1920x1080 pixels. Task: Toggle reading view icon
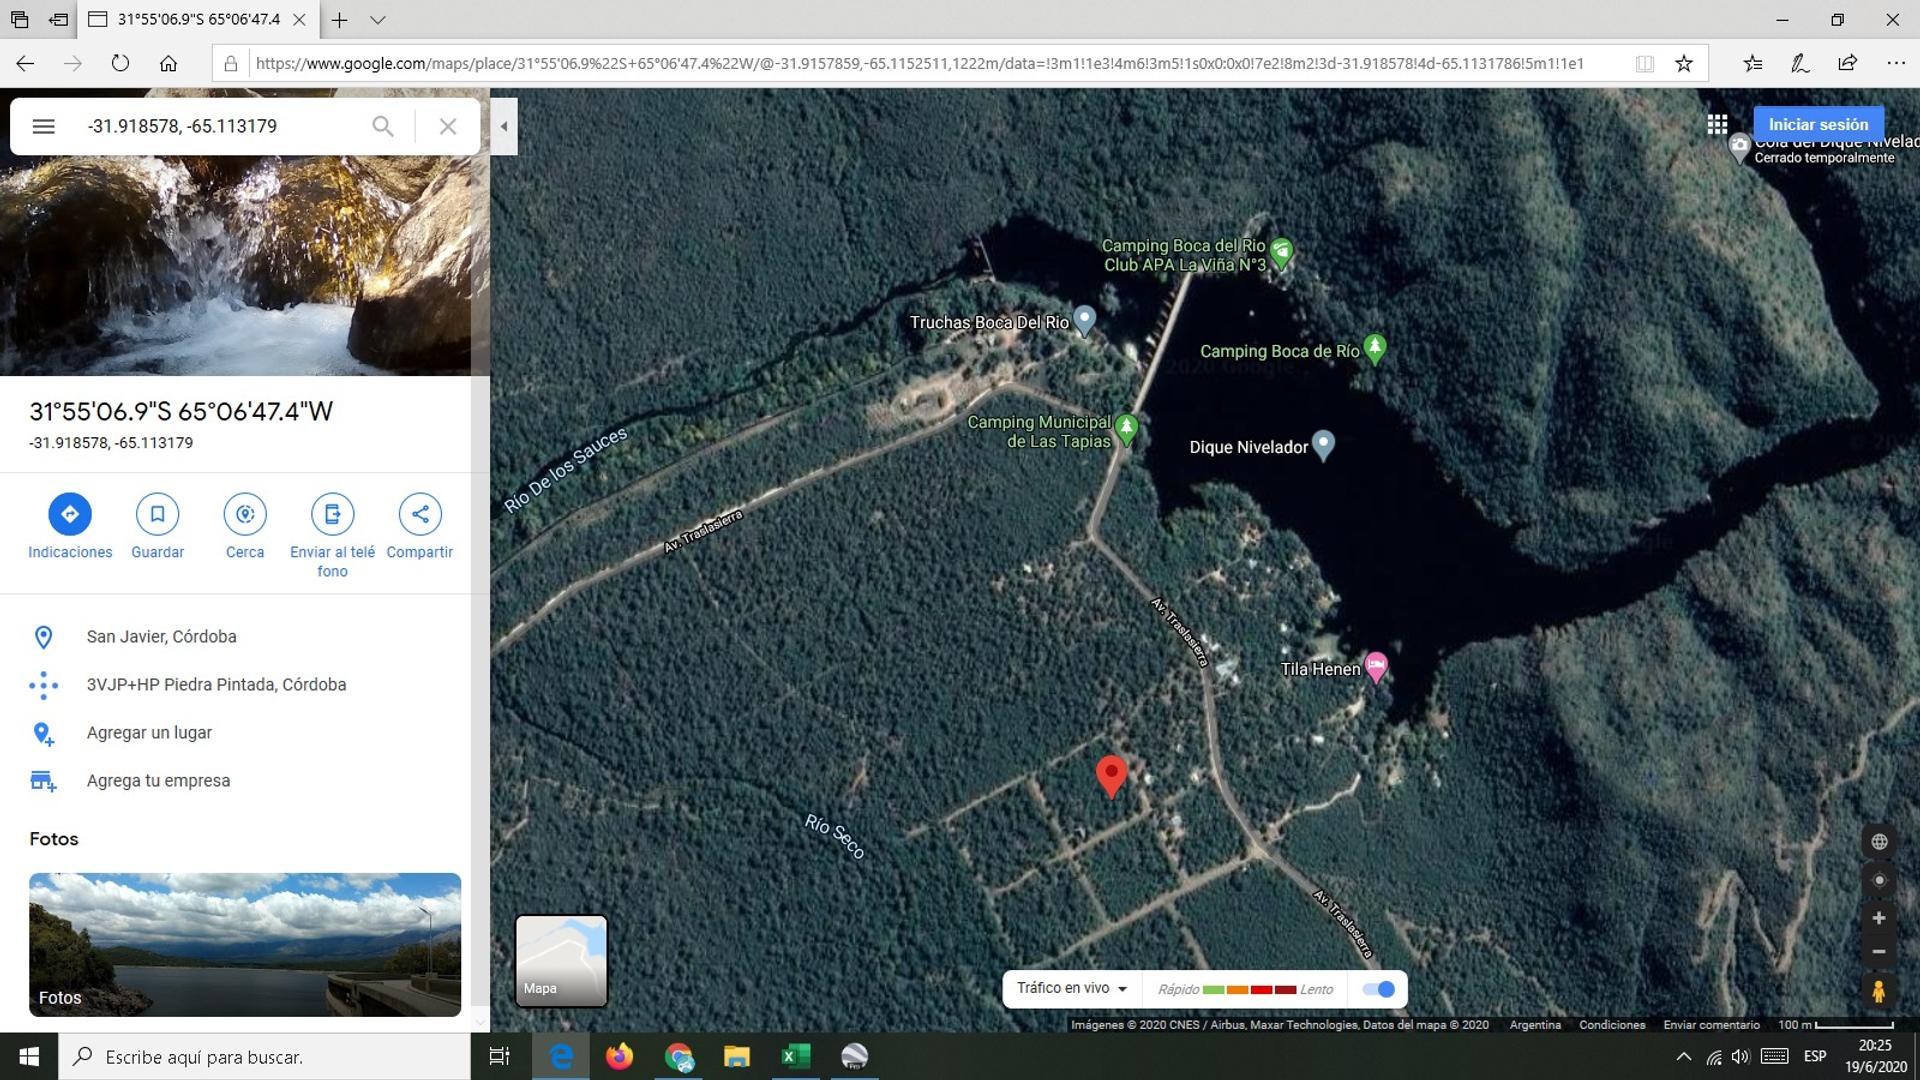pyautogui.click(x=1644, y=63)
